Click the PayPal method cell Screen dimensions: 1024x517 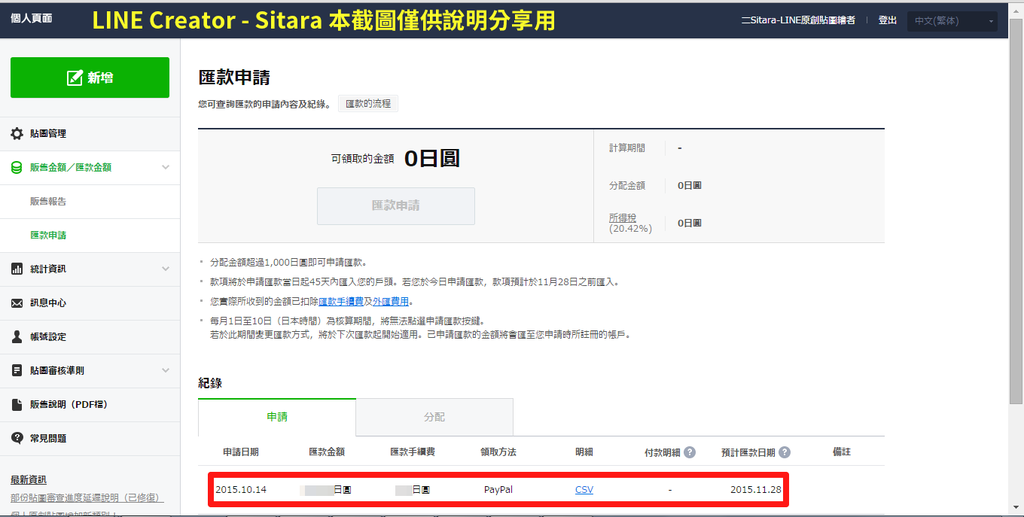tap(498, 490)
